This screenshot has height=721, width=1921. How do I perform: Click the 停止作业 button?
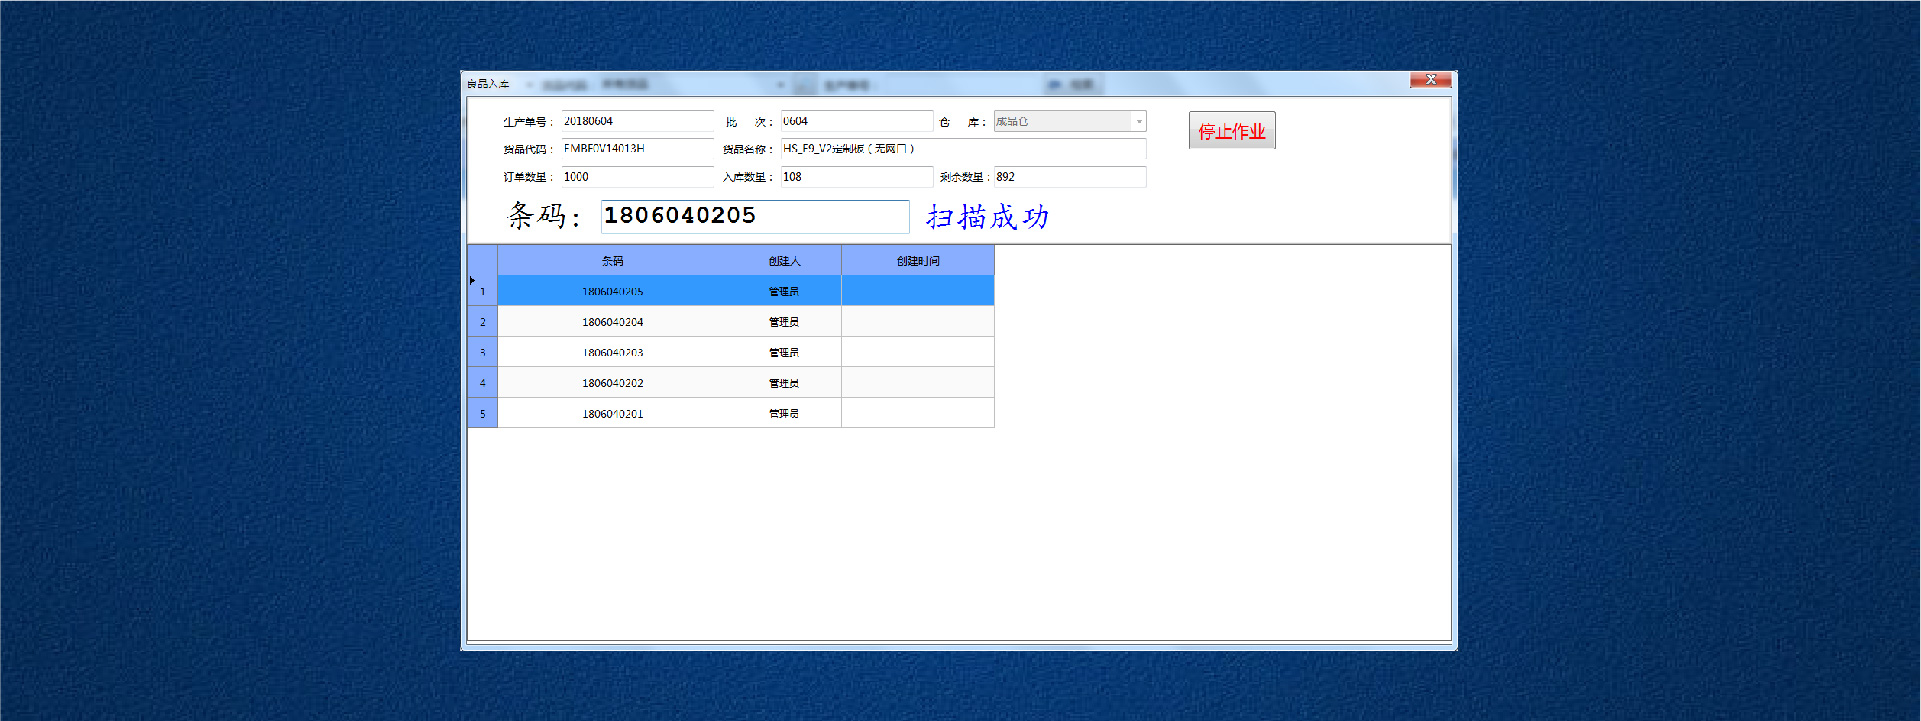[x=1232, y=130]
